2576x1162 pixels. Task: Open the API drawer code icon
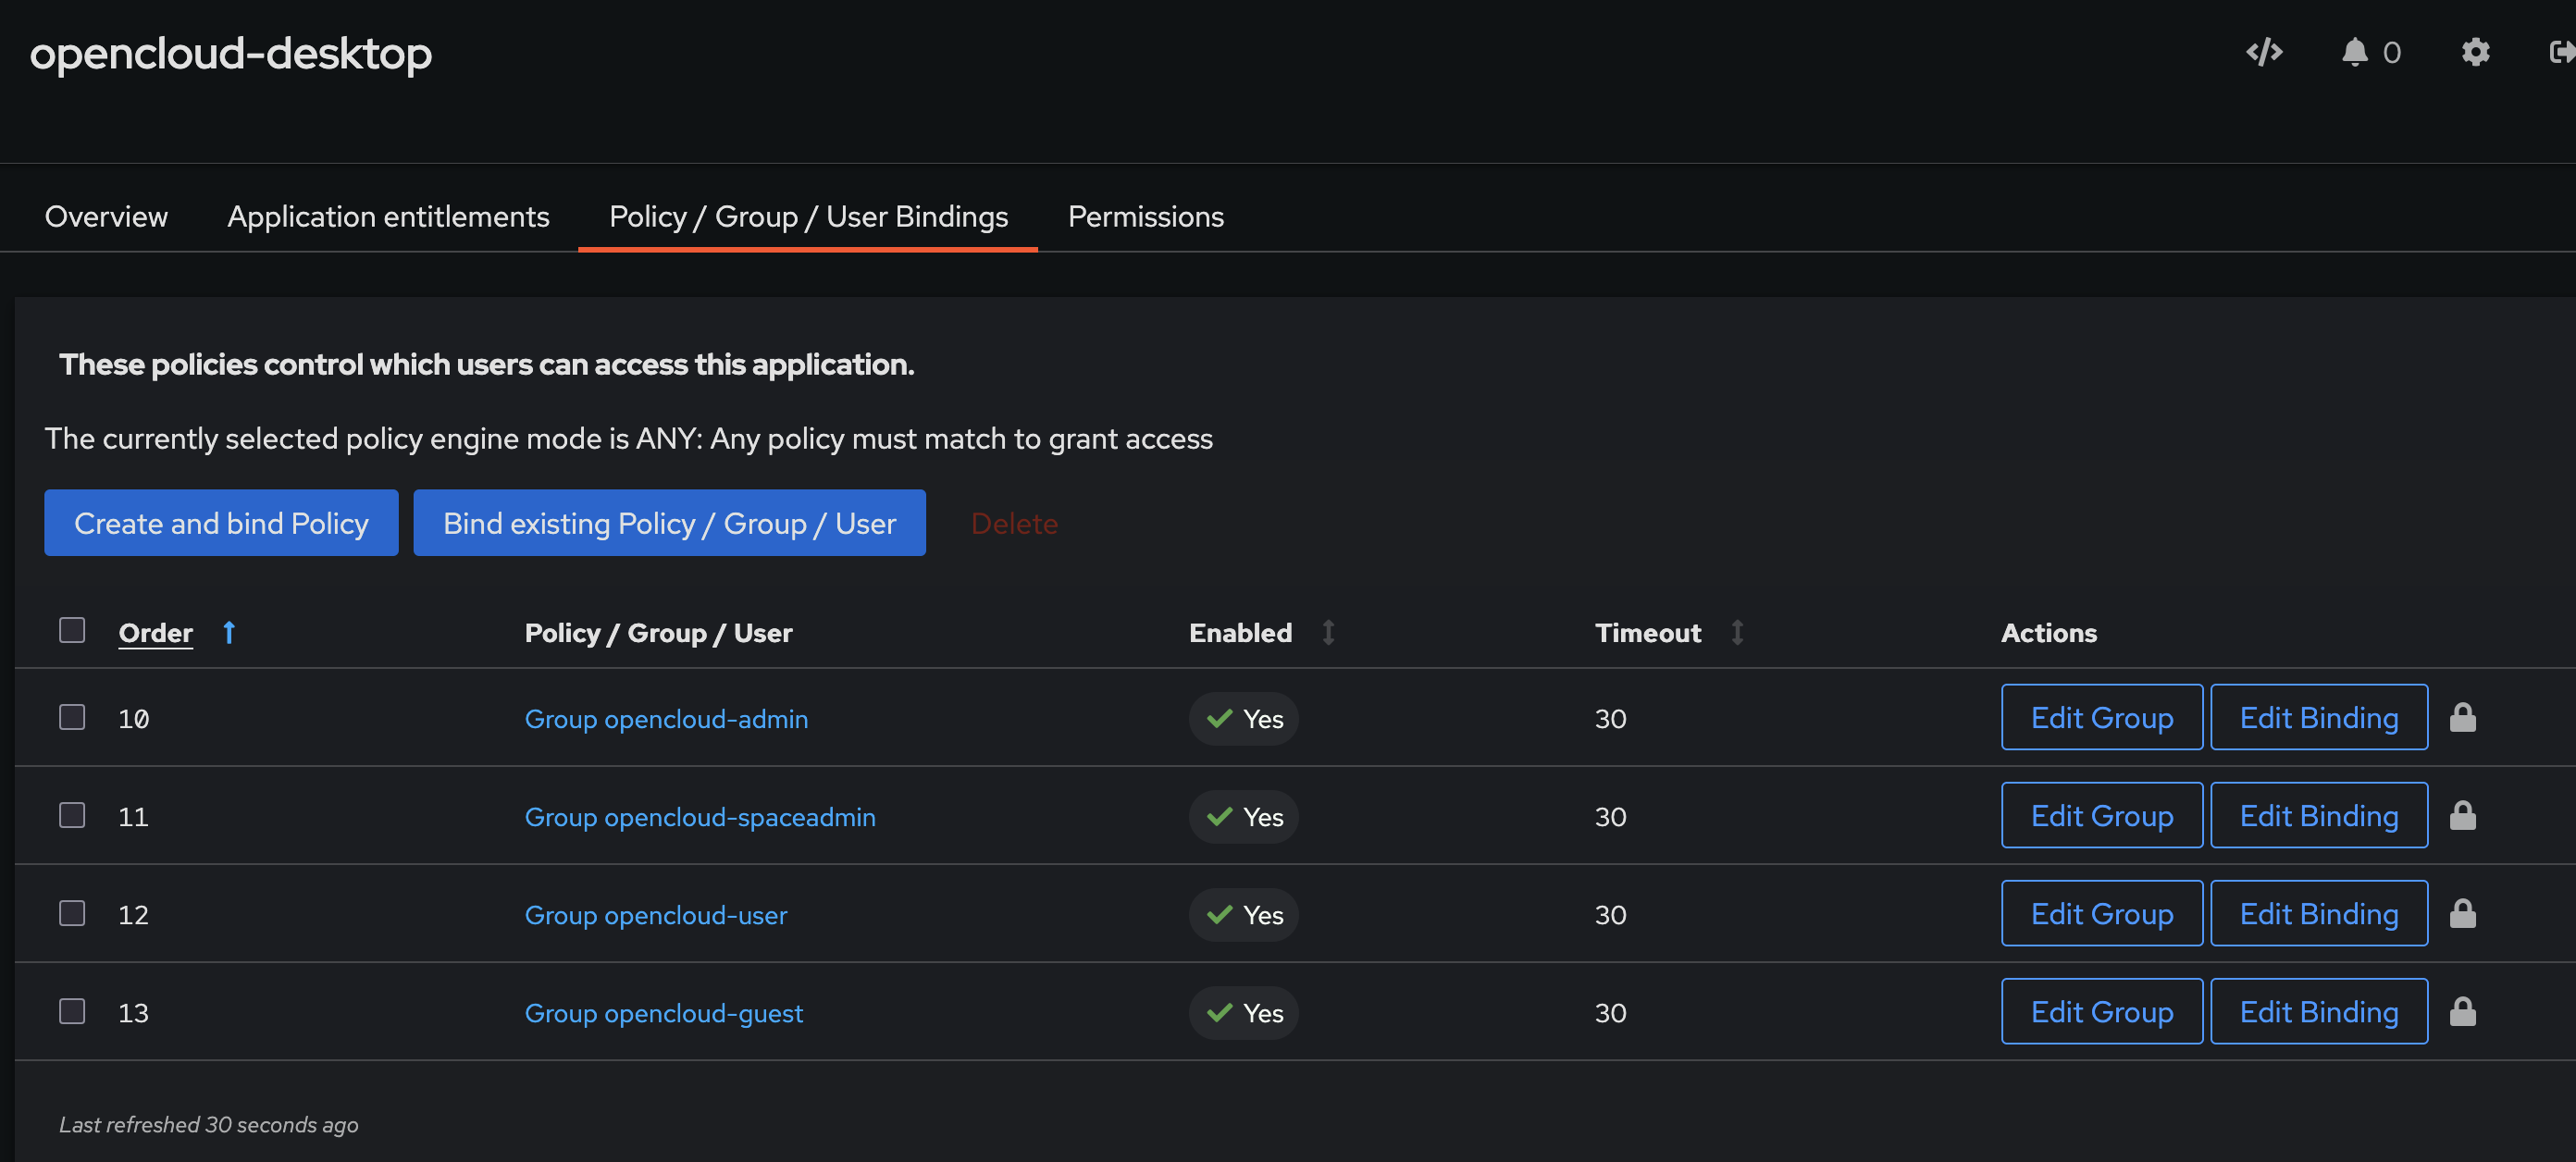(2264, 52)
